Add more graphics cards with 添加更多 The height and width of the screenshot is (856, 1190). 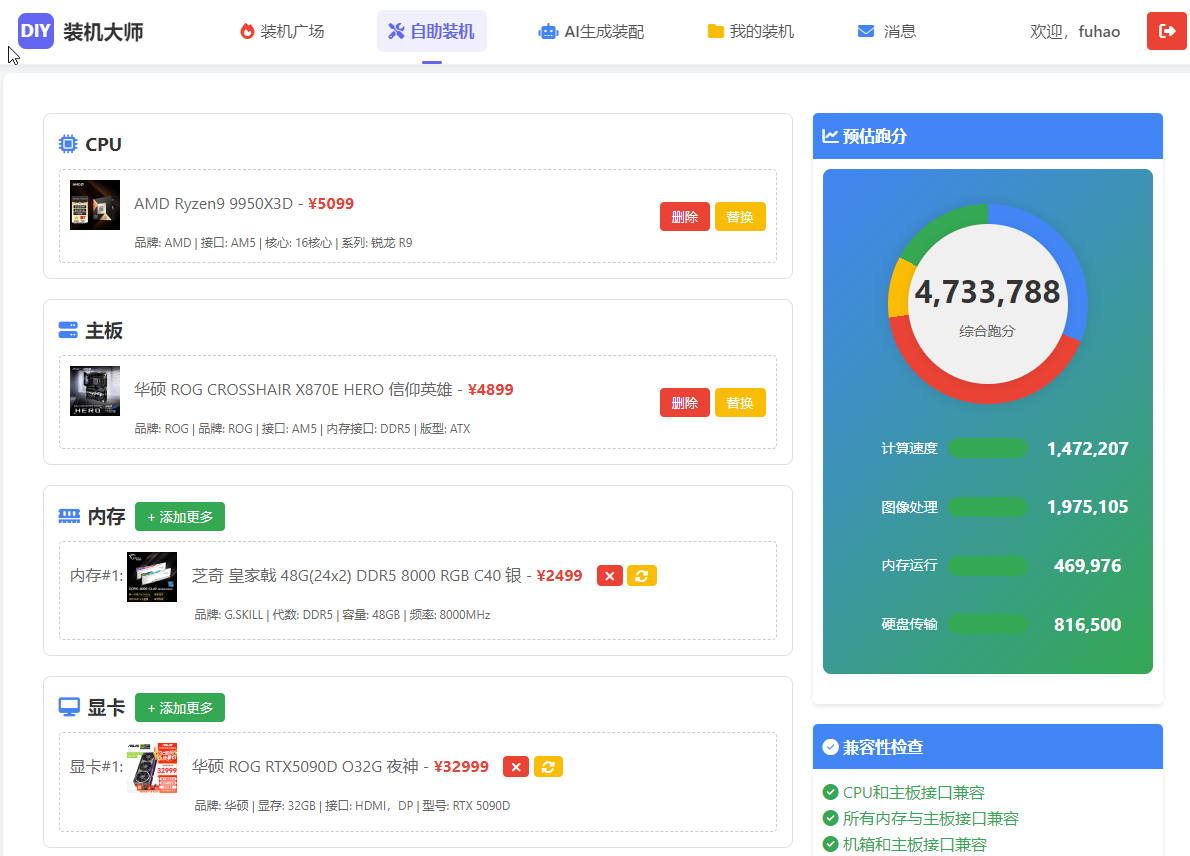180,708
